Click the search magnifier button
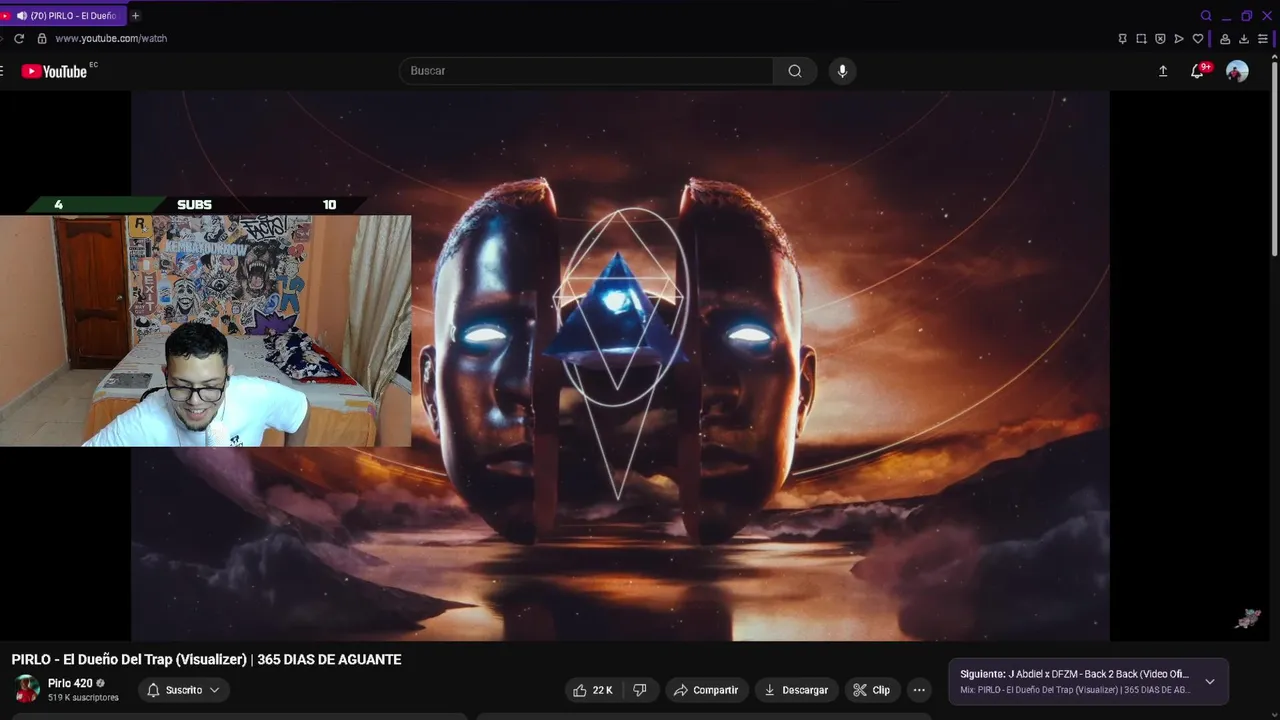1280x720 pixels. click(795, 71)
